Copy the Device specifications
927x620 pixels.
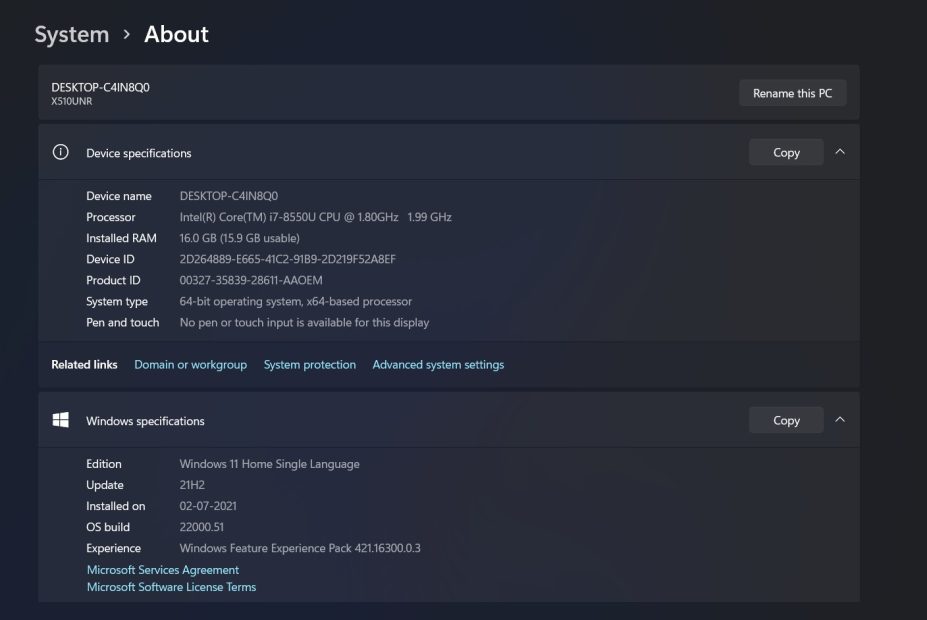tap(786, 152)
